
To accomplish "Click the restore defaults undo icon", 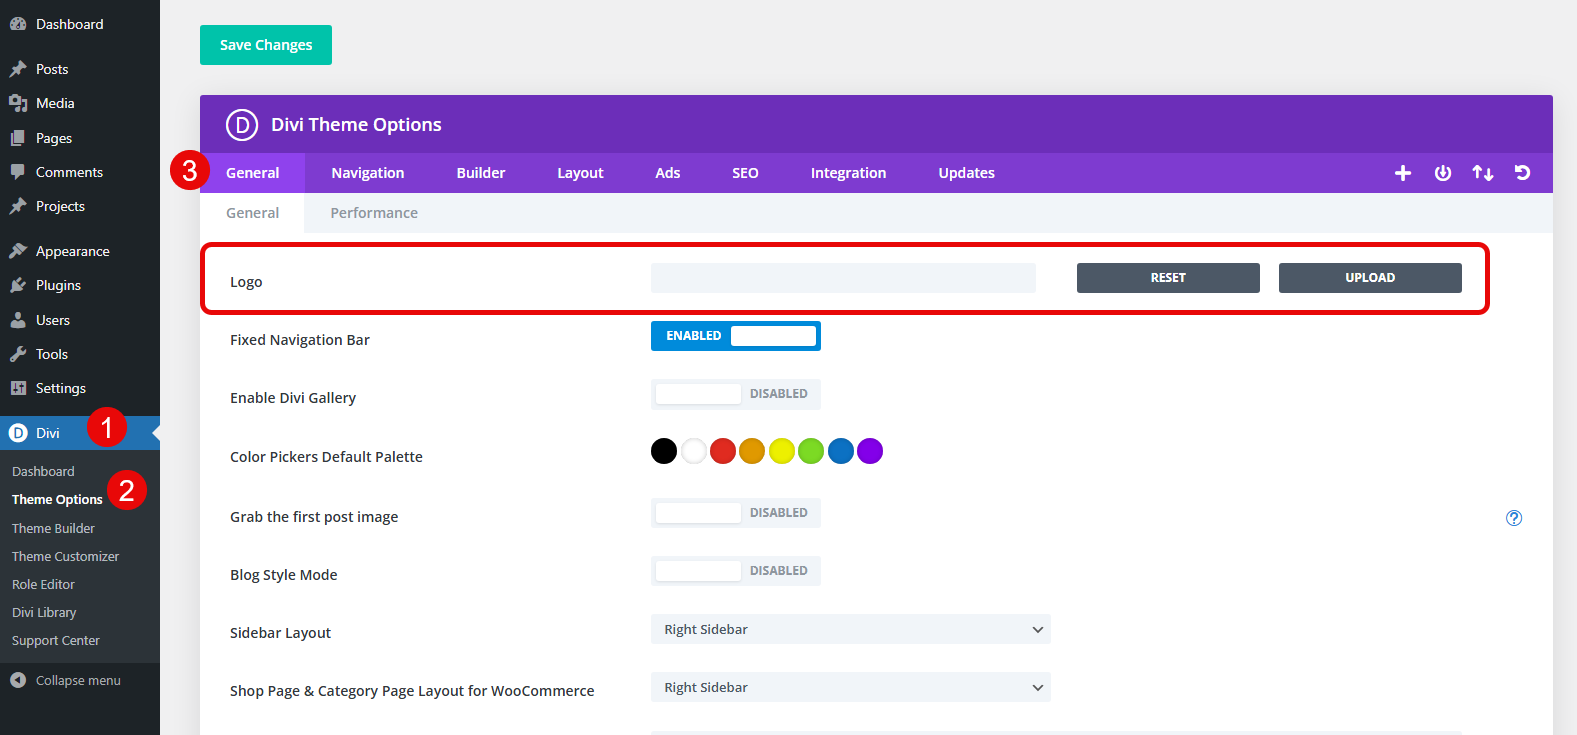I will (1523, 173).
